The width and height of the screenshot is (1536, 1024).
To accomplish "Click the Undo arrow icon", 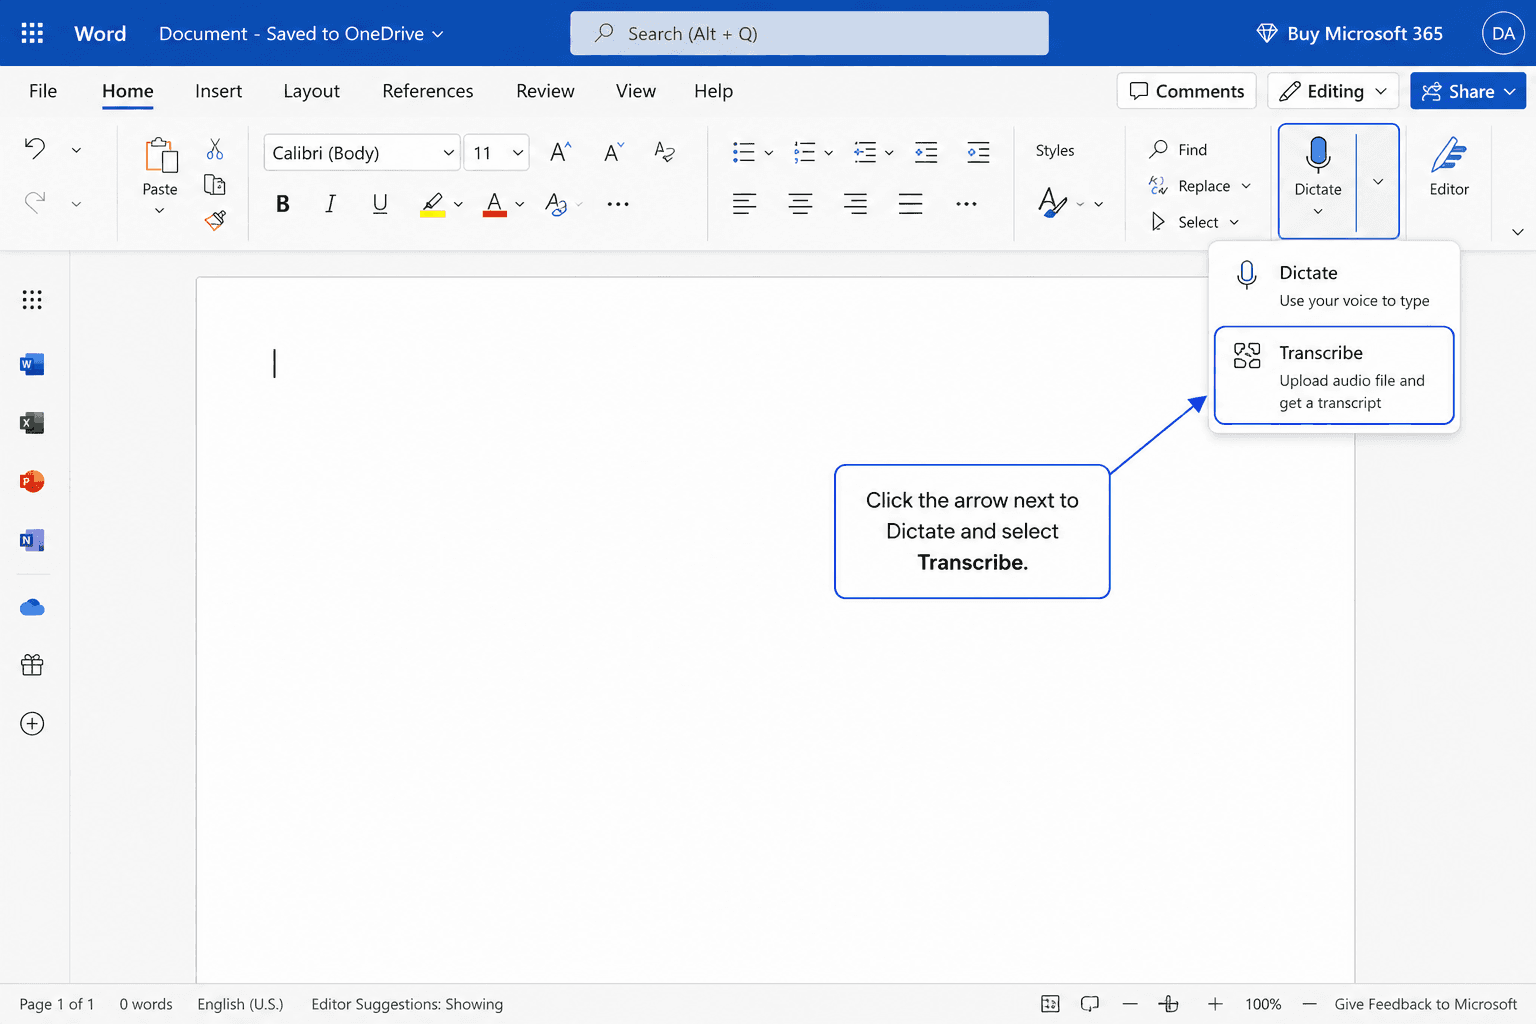I will [x=35, y=149].
